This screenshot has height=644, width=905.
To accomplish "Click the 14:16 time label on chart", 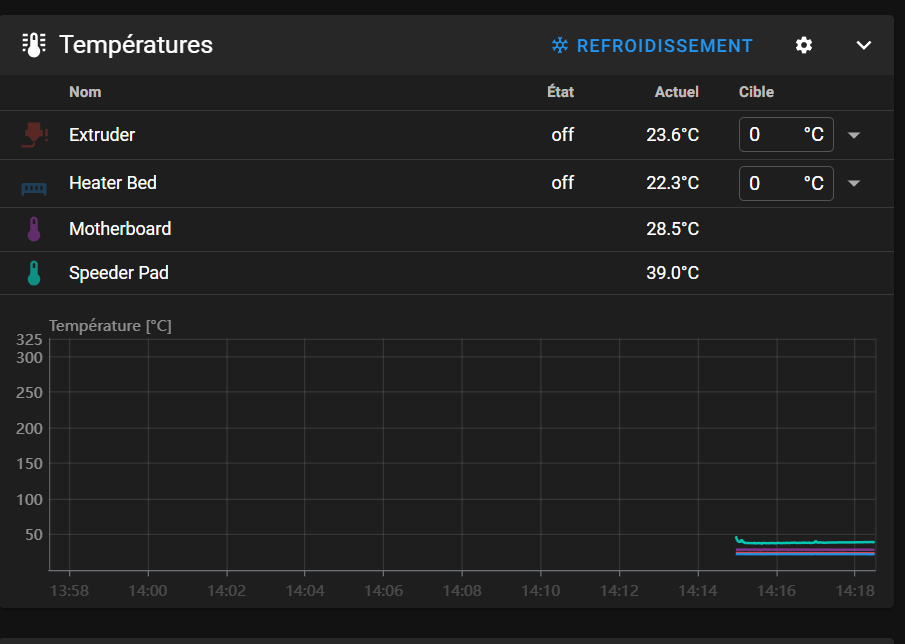I will [x=776, y=591].
